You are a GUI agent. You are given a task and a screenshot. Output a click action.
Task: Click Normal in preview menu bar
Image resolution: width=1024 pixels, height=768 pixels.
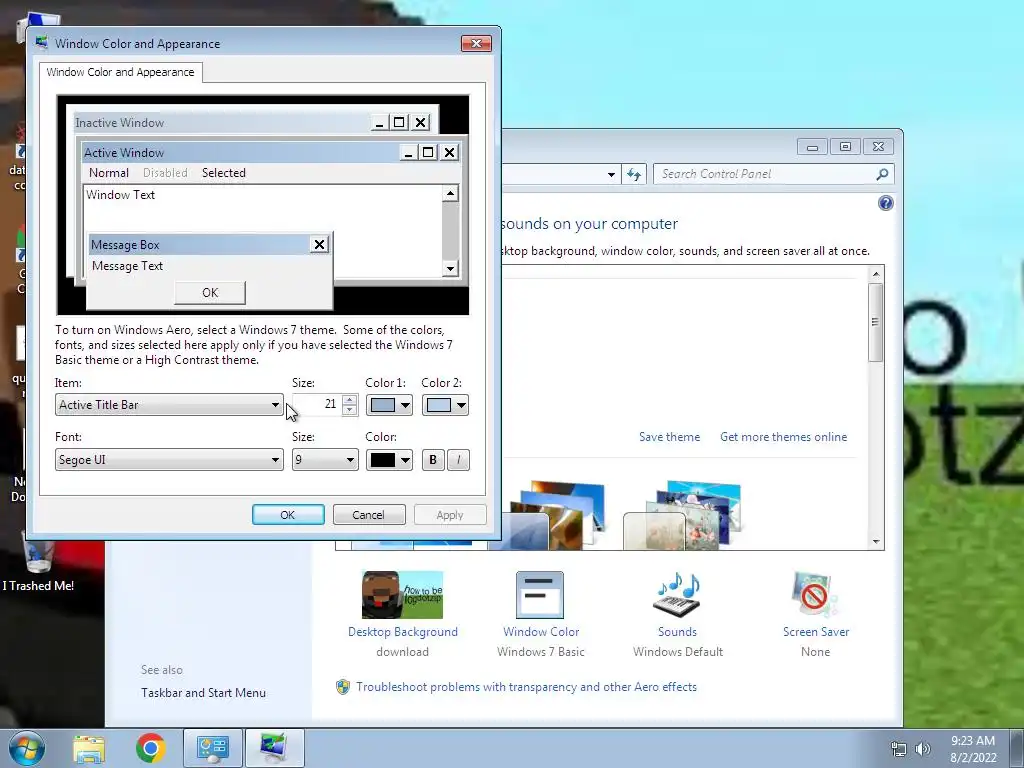pos(108,173)
